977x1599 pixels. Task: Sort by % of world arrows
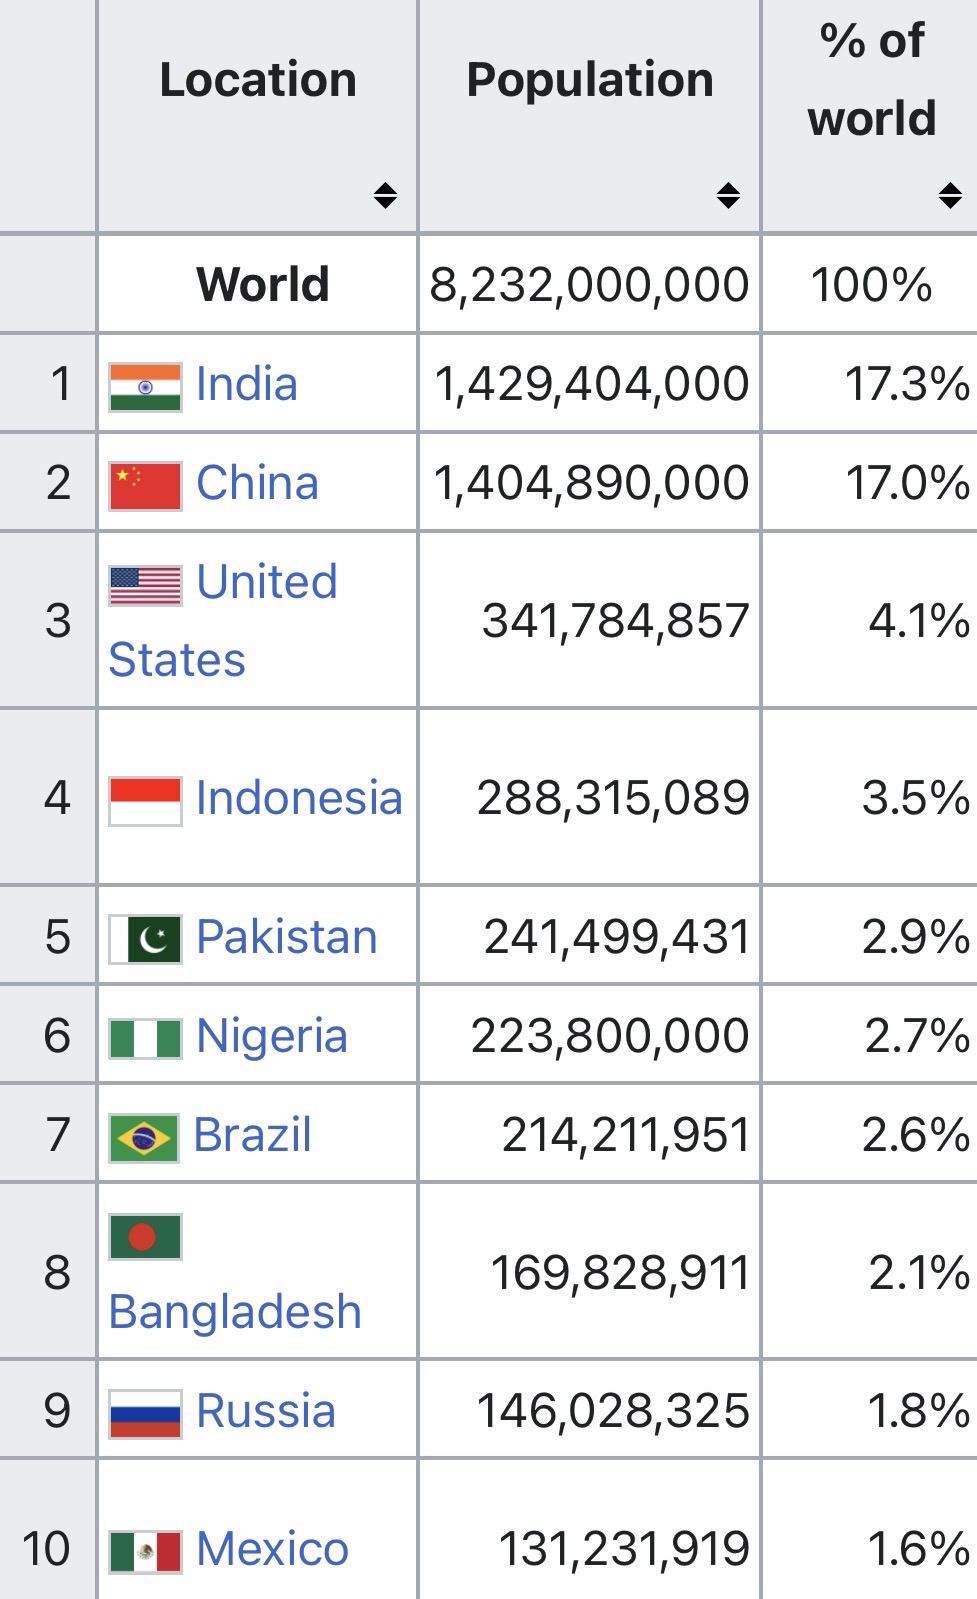click(950, 195)
